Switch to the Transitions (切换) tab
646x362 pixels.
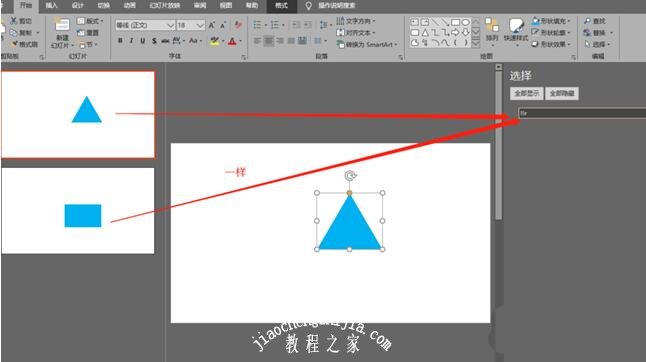coord(103,5)
